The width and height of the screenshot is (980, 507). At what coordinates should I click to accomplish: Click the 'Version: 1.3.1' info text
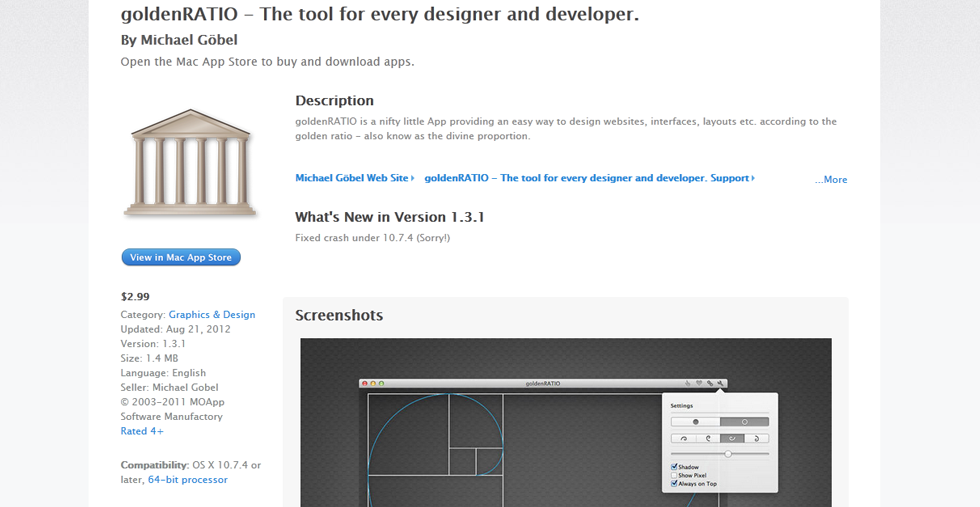pyautogui.click(x=153, y=343)
